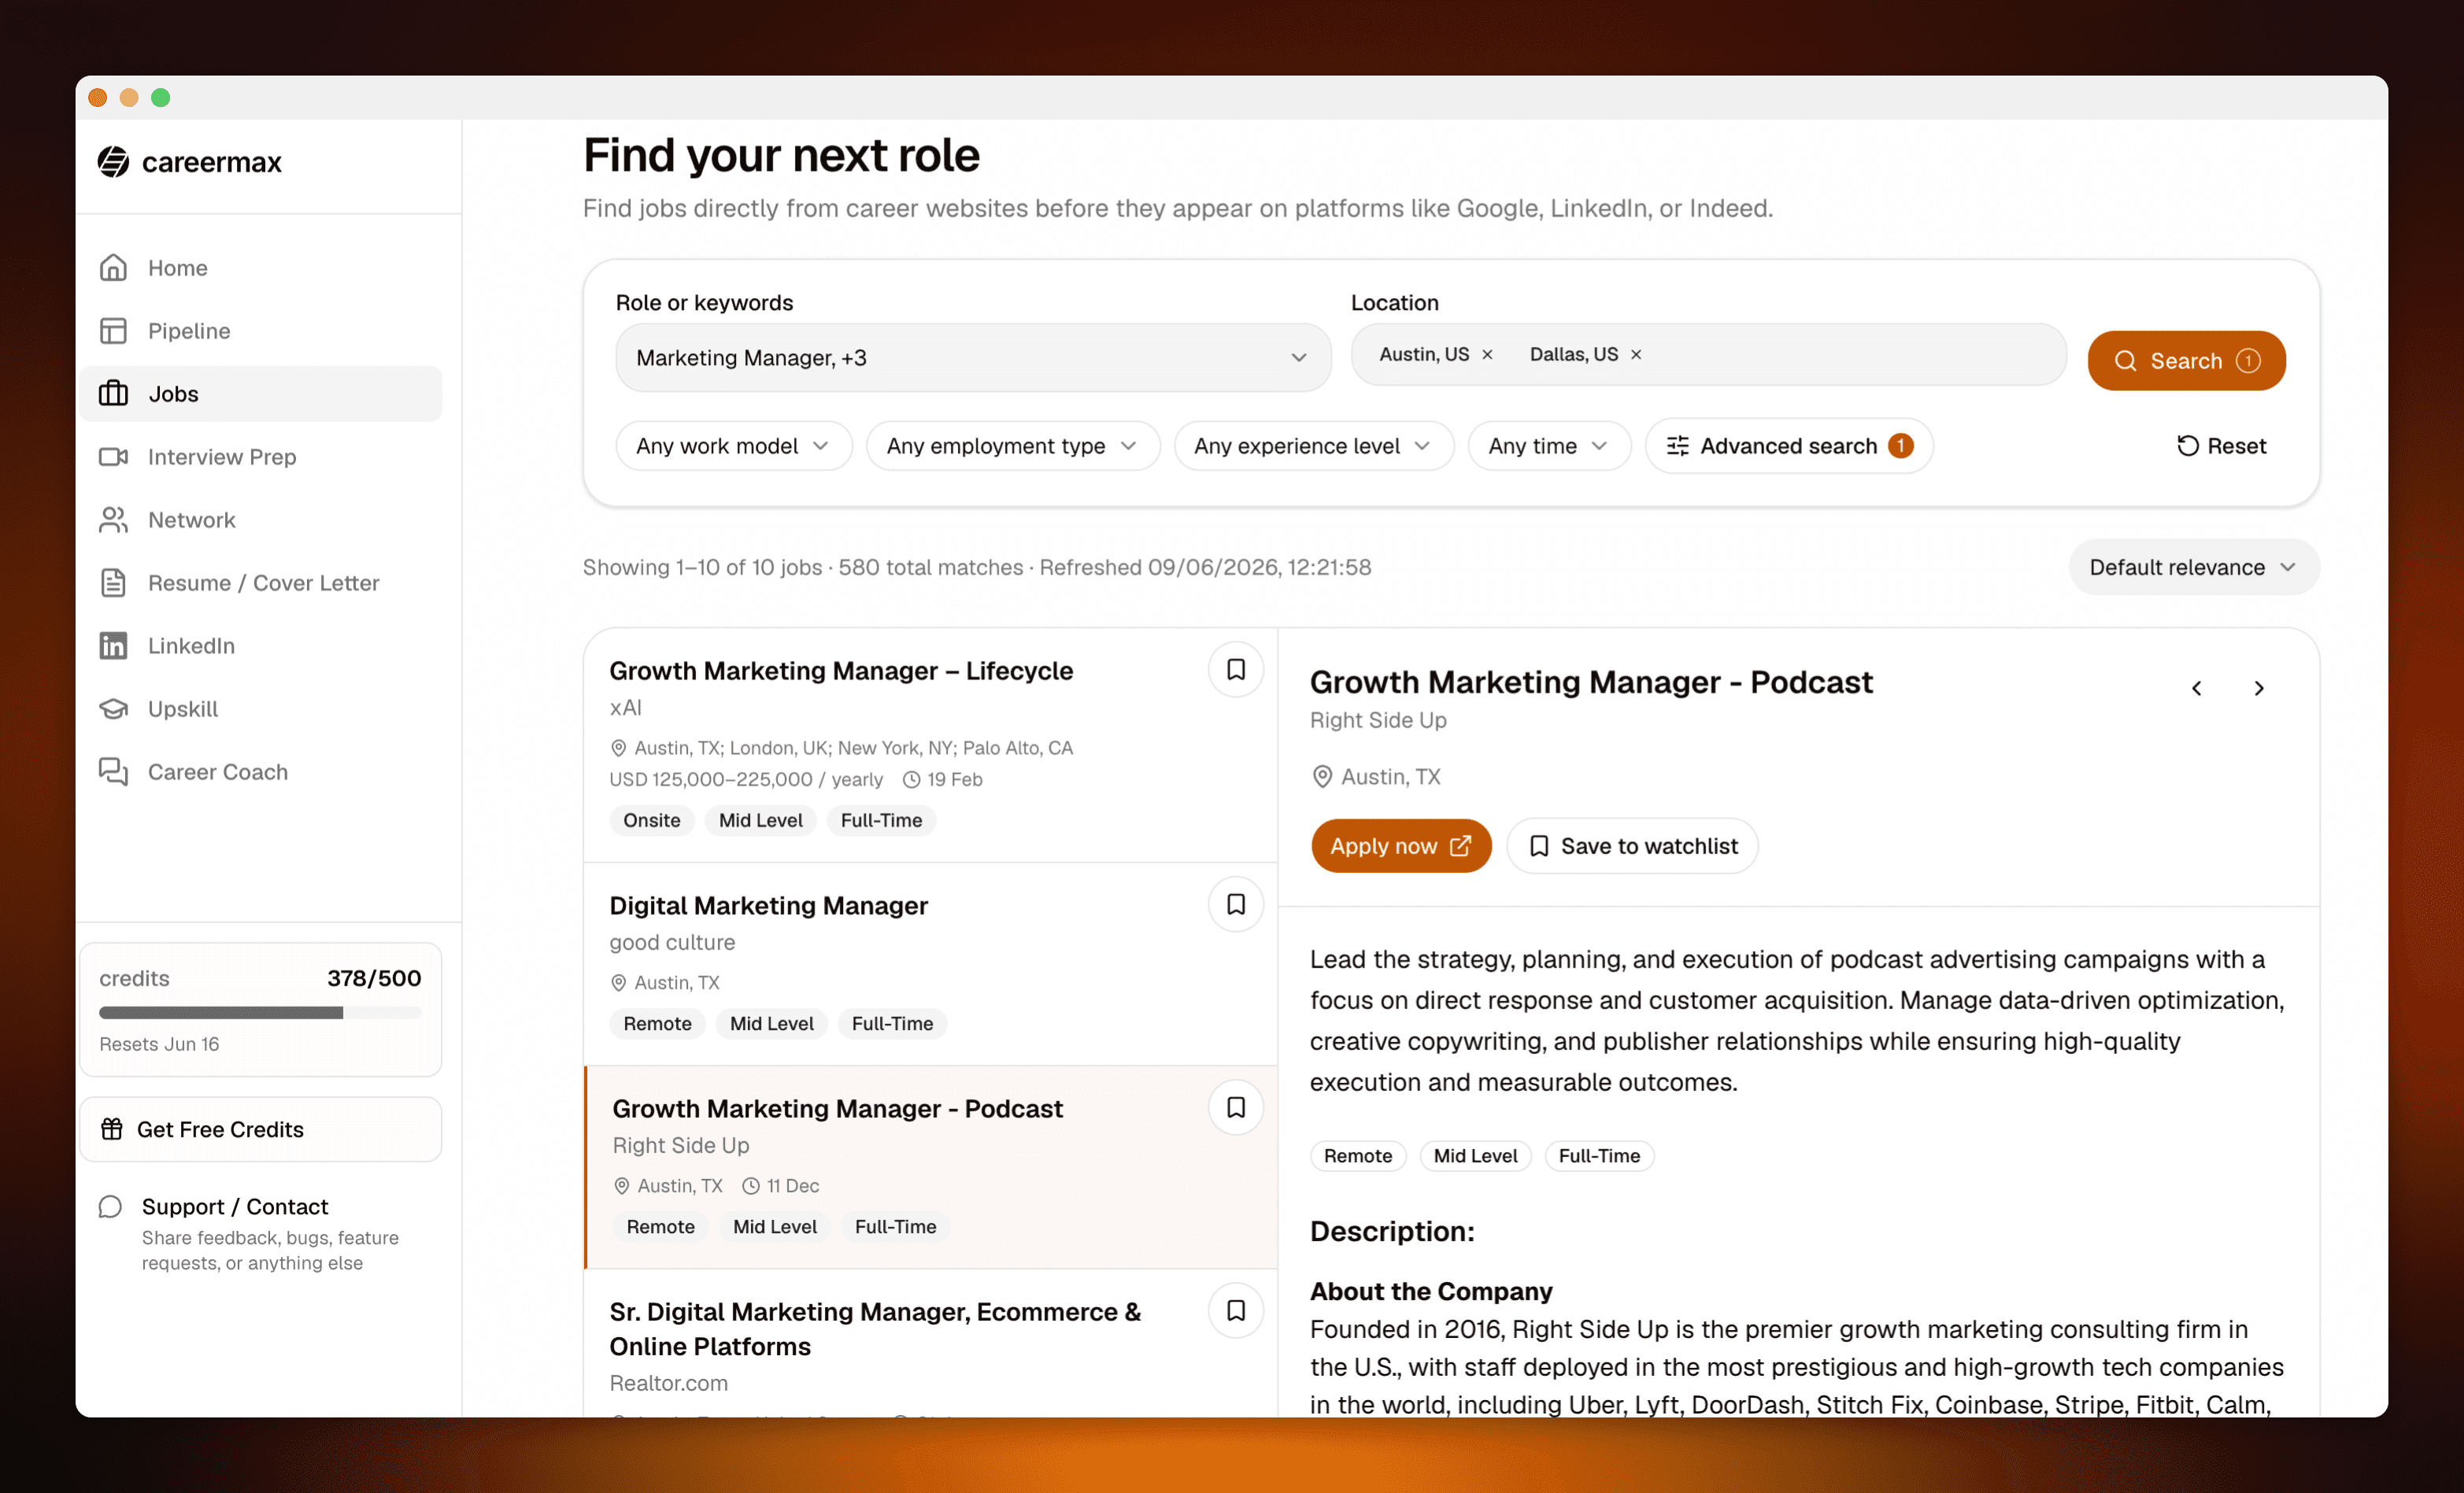Select Jobs in the sidebar

coord(260,394)
